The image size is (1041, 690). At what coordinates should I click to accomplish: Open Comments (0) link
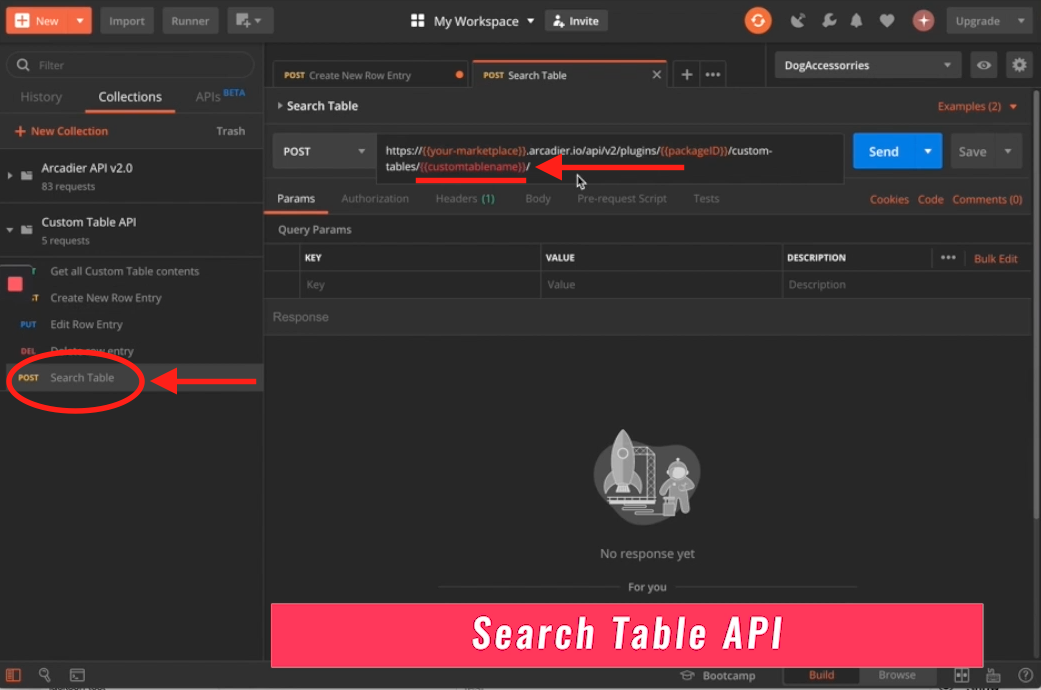pos(987,199)
